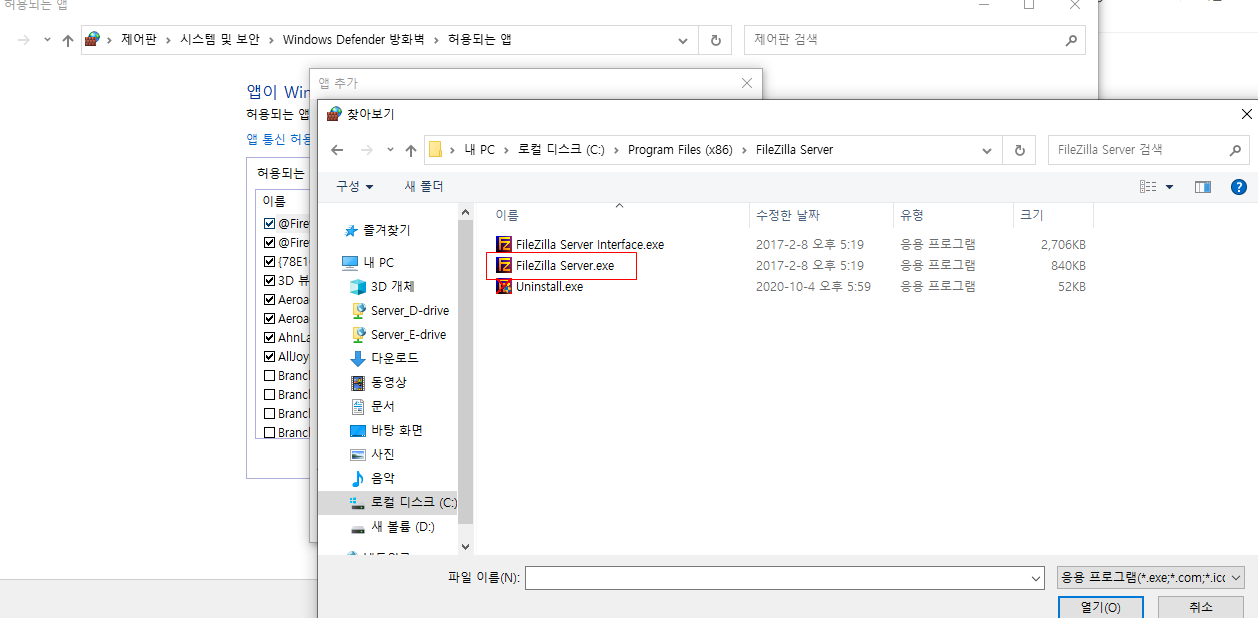
Task: Uncheck the AhnLa allowed app checkbox
Action: click(x=269, y=337)
